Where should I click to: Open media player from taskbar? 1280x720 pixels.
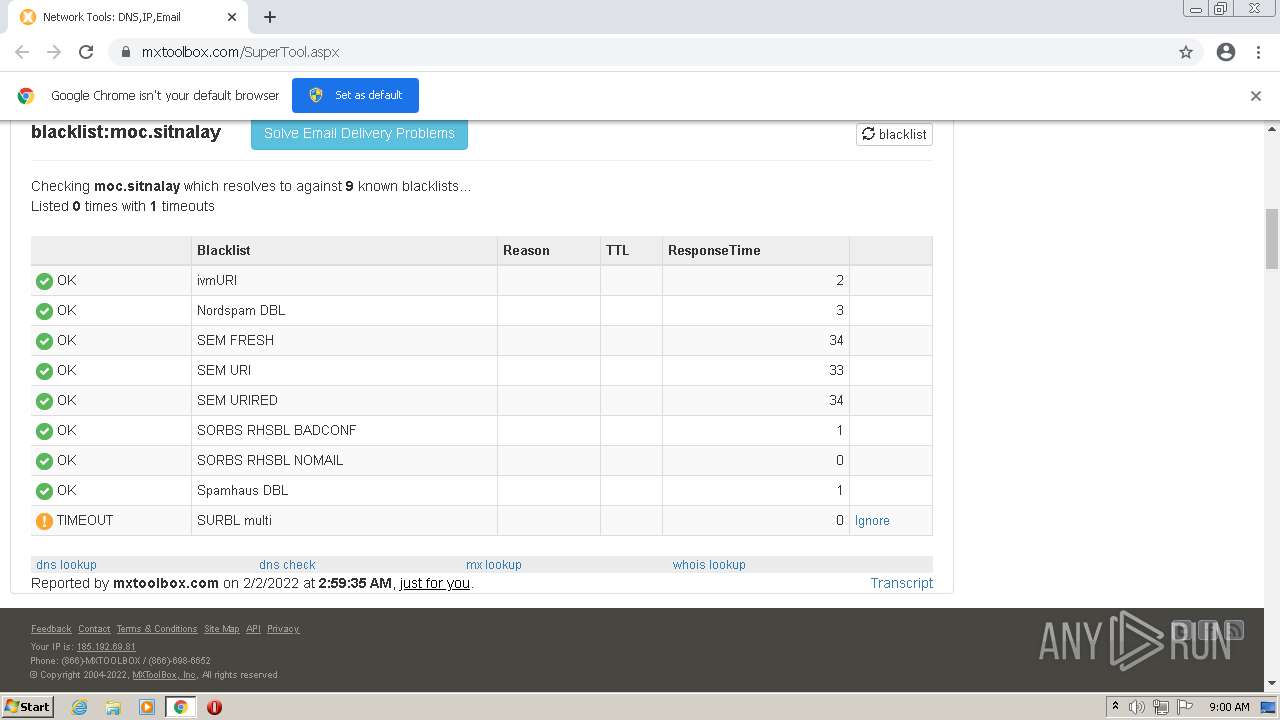click(147, 707)
